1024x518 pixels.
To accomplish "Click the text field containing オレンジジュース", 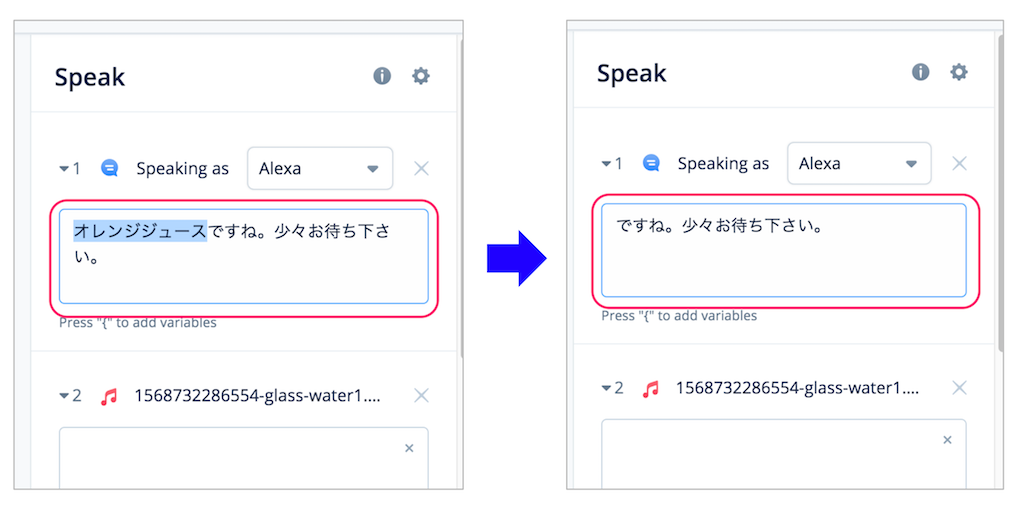I will [x=244, y=257].
